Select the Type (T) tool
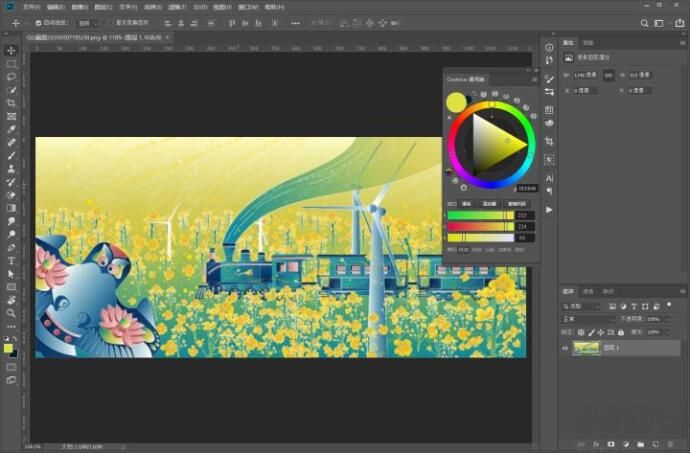Screen dimensions: 691x455 pos(11,260)
